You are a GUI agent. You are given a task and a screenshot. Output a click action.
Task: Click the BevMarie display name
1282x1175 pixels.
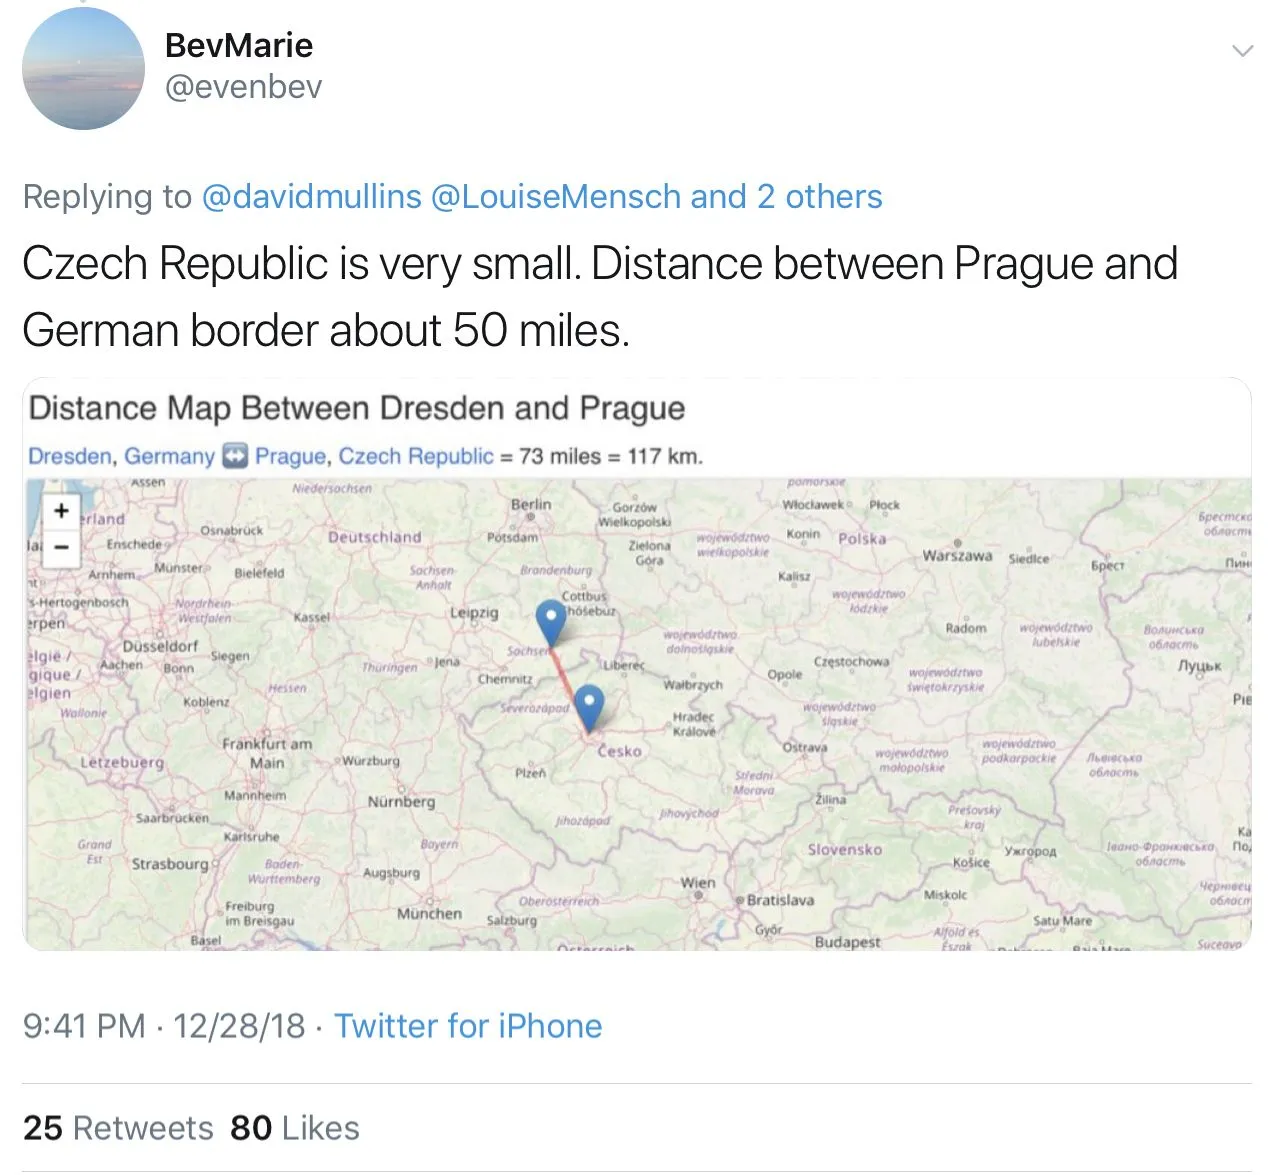238,45
